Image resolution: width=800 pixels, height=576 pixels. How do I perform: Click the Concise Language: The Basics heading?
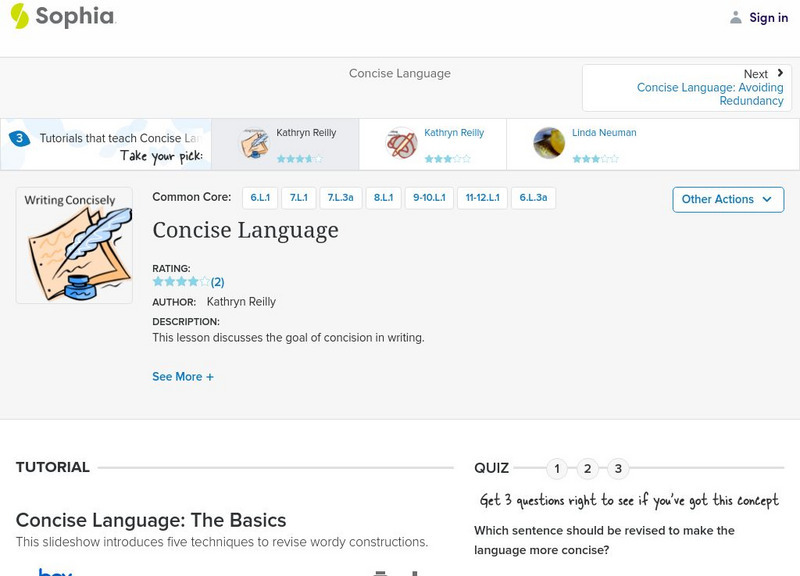pyautogui.click(x=151, y=520)
